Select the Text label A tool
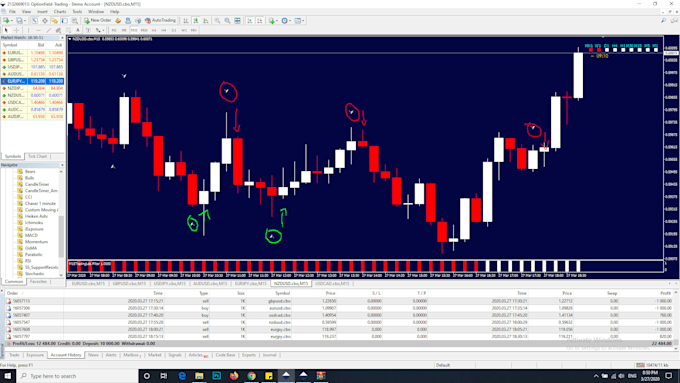This screenshot has width=680, height=383. click(78, 30)
